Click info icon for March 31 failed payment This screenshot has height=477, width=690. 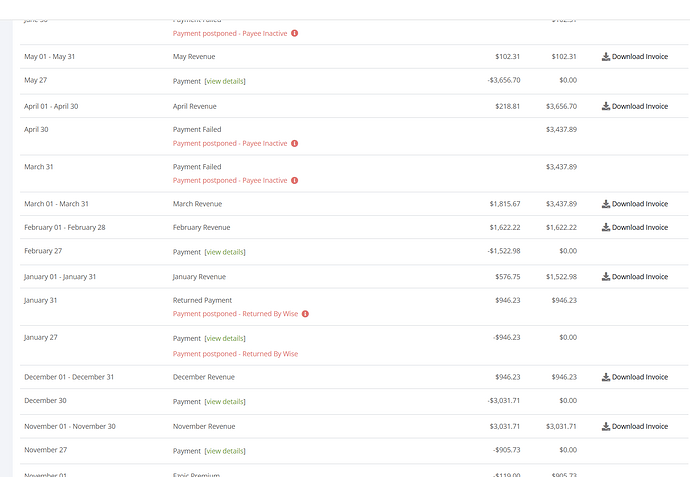point(295,181)
